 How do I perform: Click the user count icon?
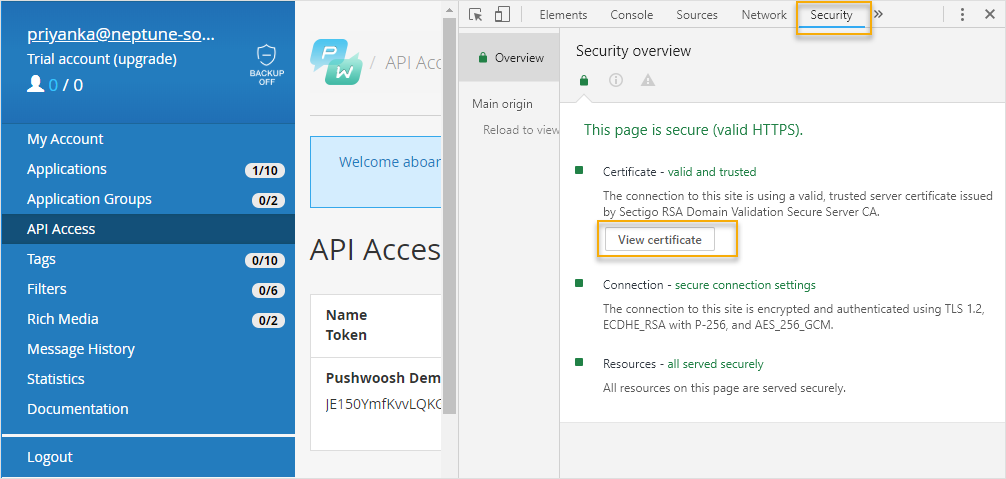tap(35, 84)
